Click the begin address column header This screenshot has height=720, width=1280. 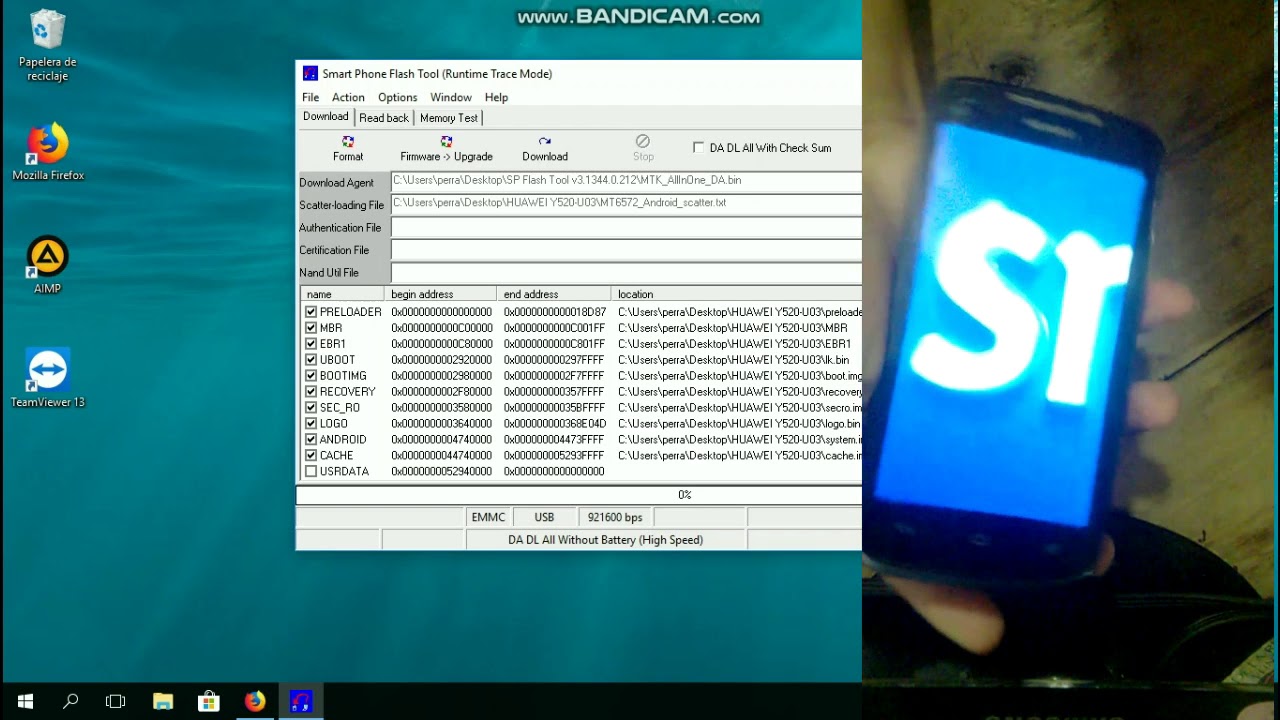(440, 294)
